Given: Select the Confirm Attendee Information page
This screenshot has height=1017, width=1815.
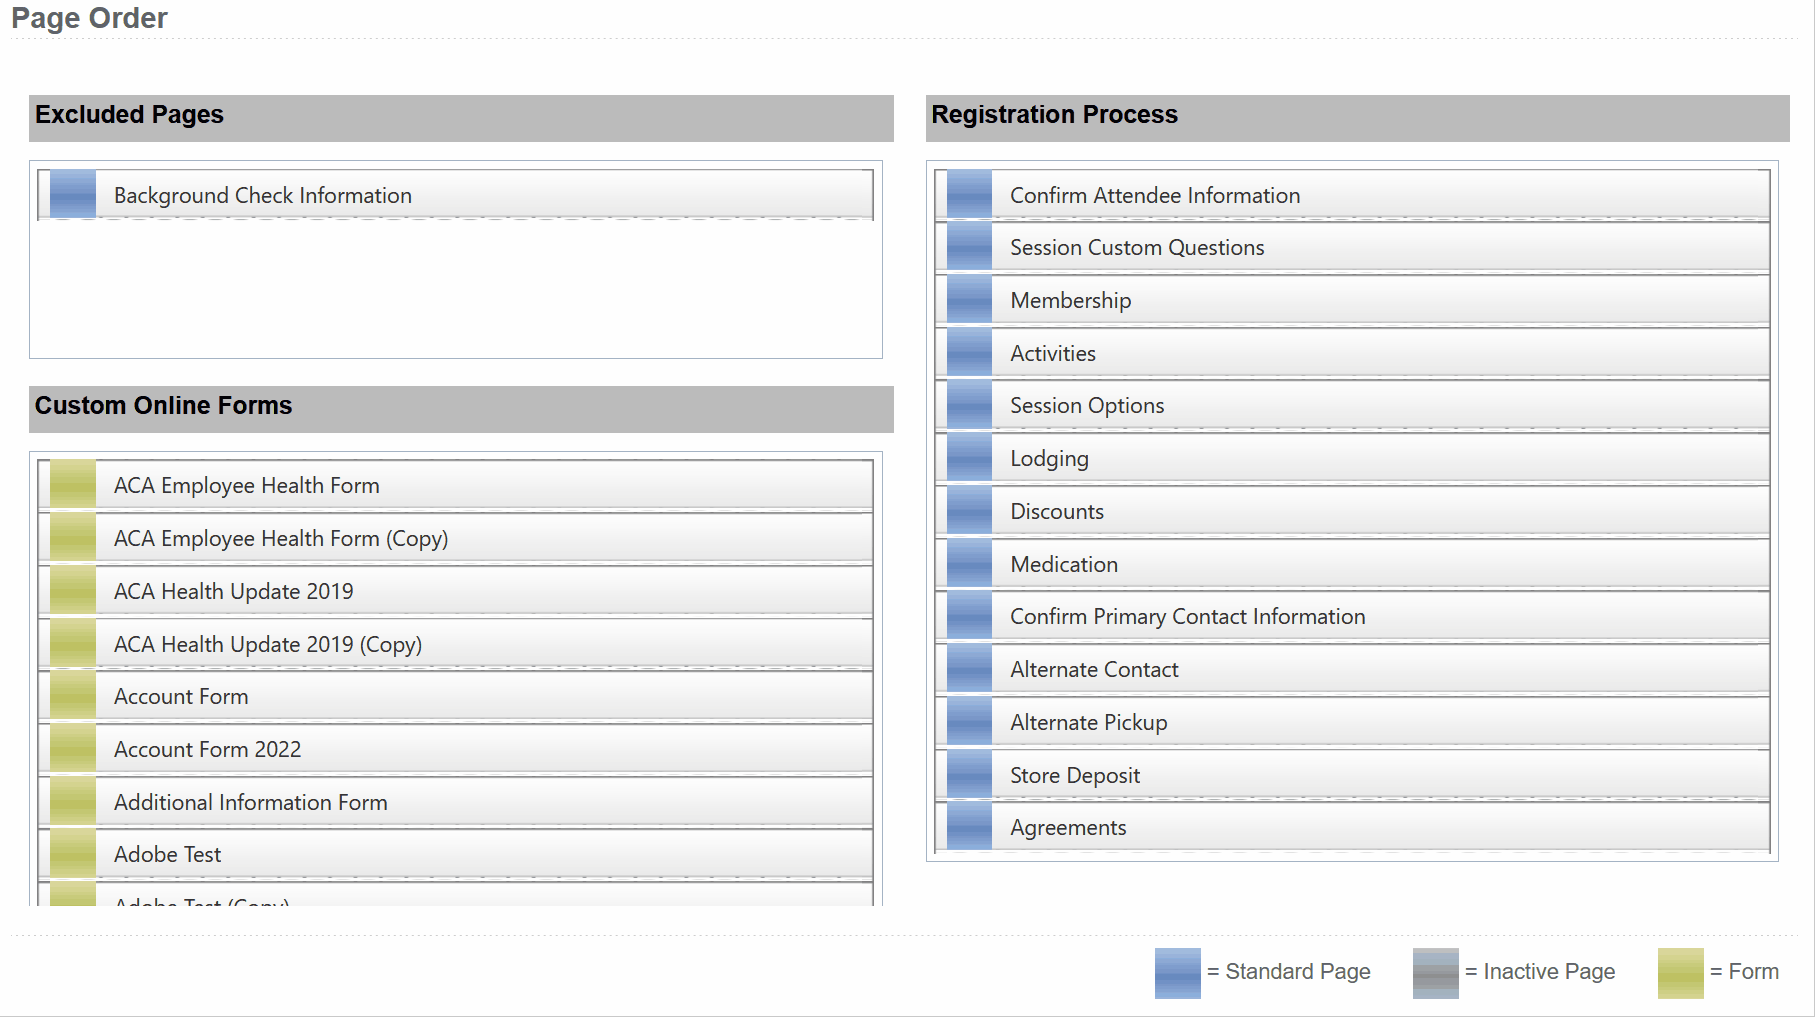Looking at the screenshot, I should pos(1154,195).
